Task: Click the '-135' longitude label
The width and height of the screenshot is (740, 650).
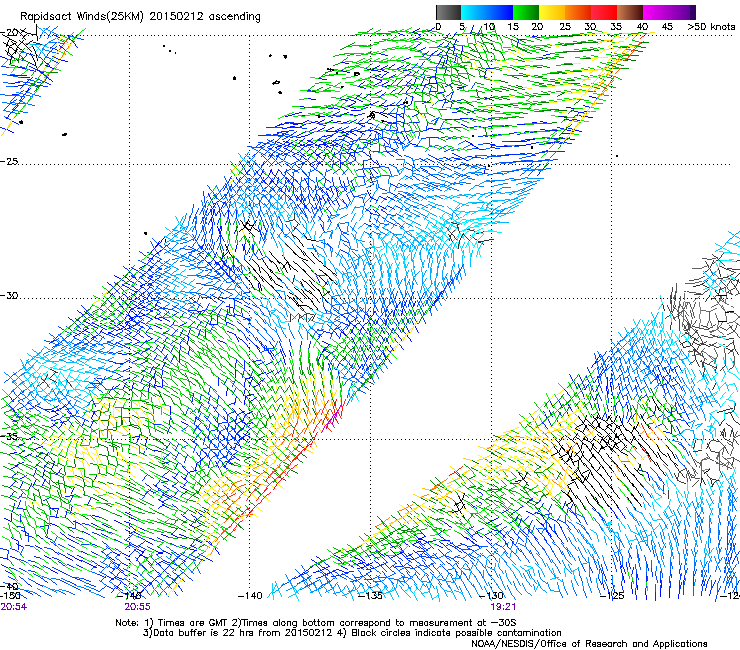Action: click(370, 596)
